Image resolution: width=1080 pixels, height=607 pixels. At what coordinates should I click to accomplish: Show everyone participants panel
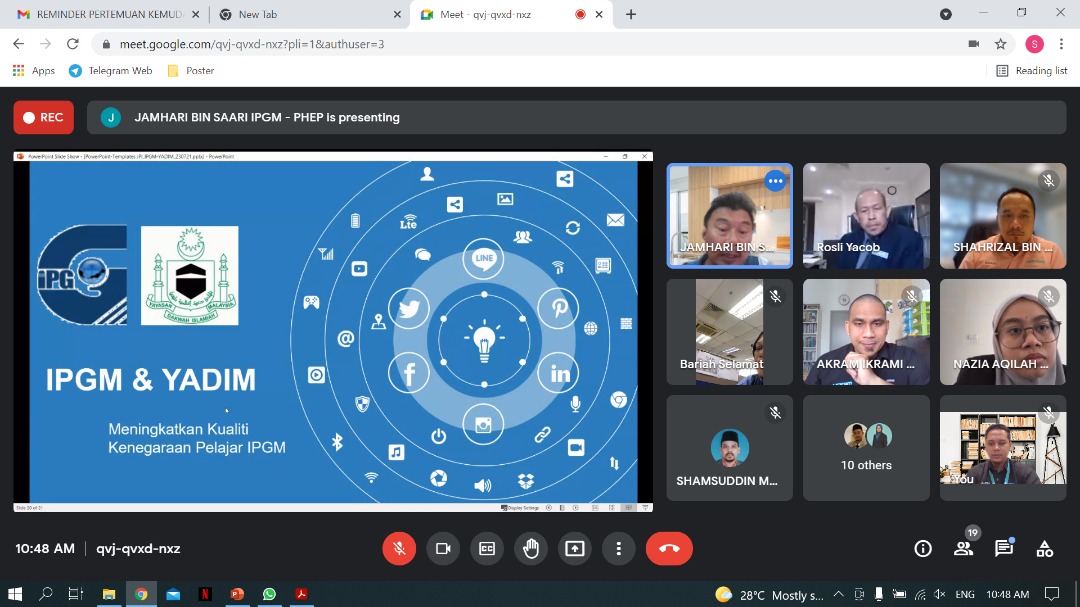point(964,548)
